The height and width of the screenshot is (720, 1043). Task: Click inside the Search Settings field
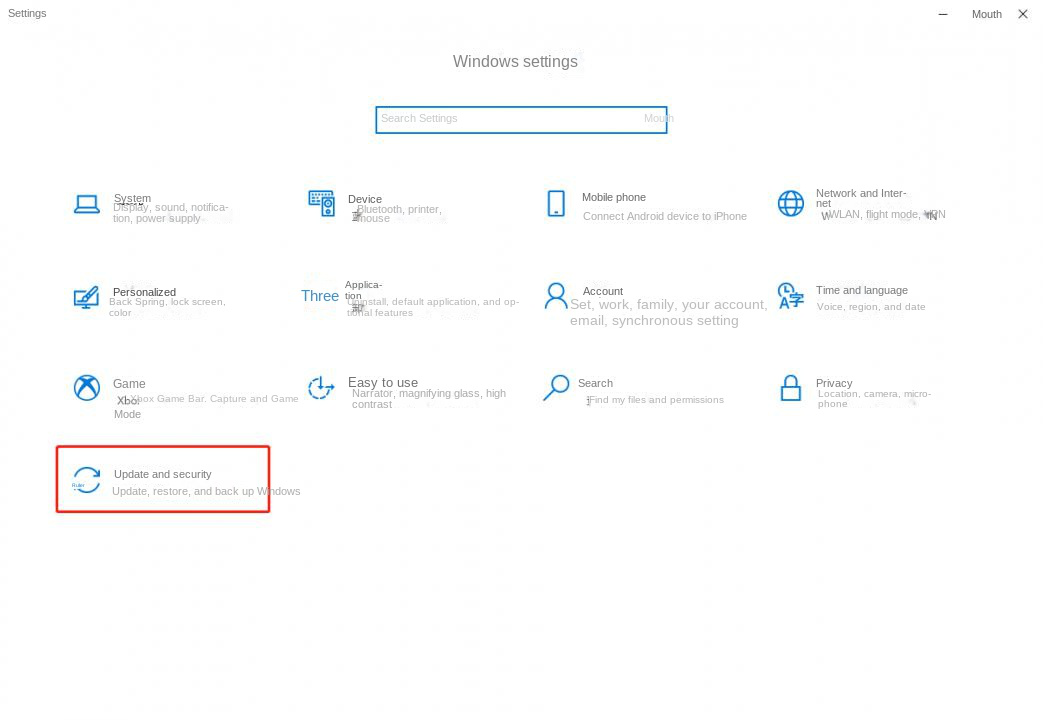[520, 119]
